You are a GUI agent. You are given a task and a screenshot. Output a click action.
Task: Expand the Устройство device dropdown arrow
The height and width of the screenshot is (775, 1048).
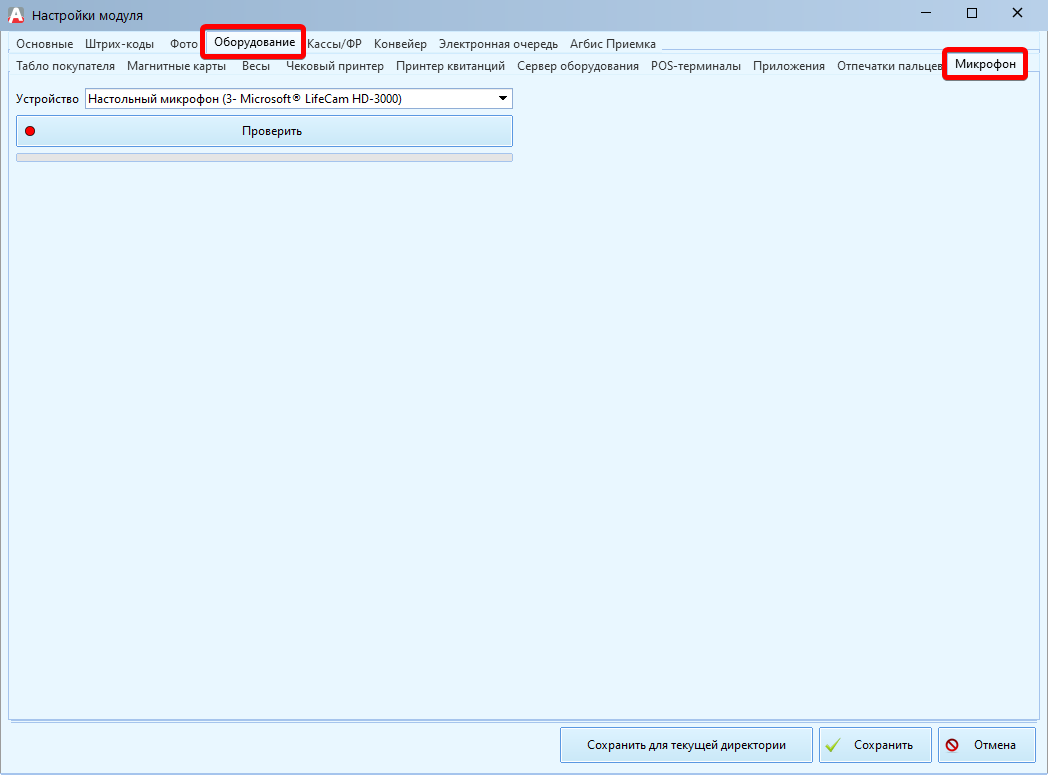502,99
